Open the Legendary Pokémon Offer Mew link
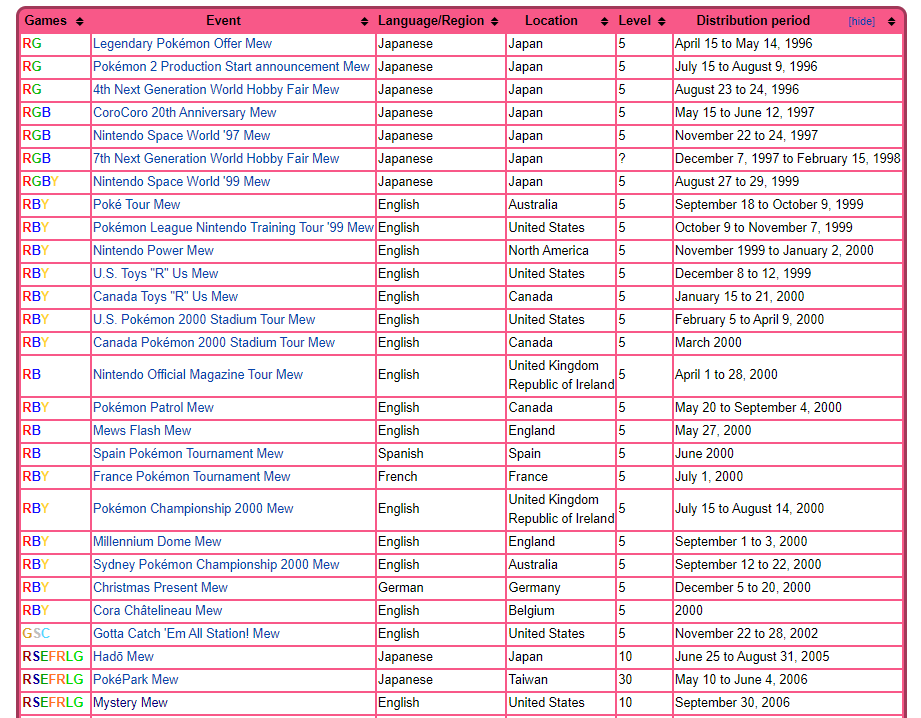Screen dimensions: 921x718 (182, 43)
